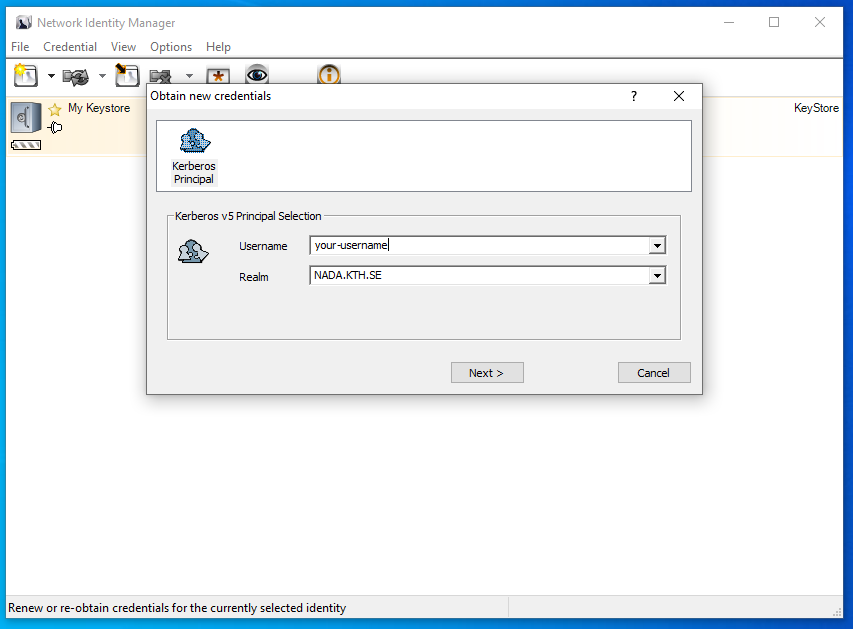
Task: Click the Import credentials toolbar icon
Action: coord(127,76)
